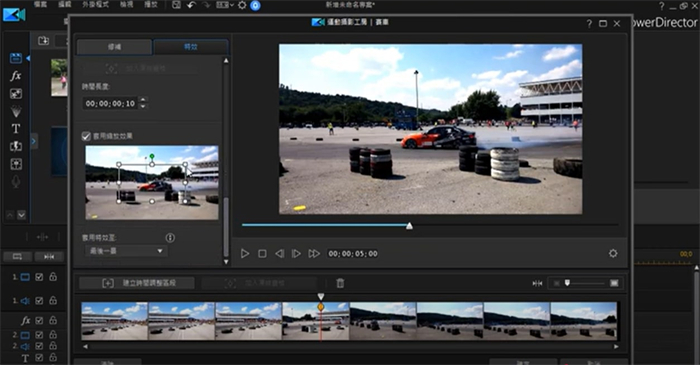Image resolution: width=700 pixels, height=365 pixels.
Task: Click the create time shift region button
Action: pyautogui.click(x=137, y=283)
